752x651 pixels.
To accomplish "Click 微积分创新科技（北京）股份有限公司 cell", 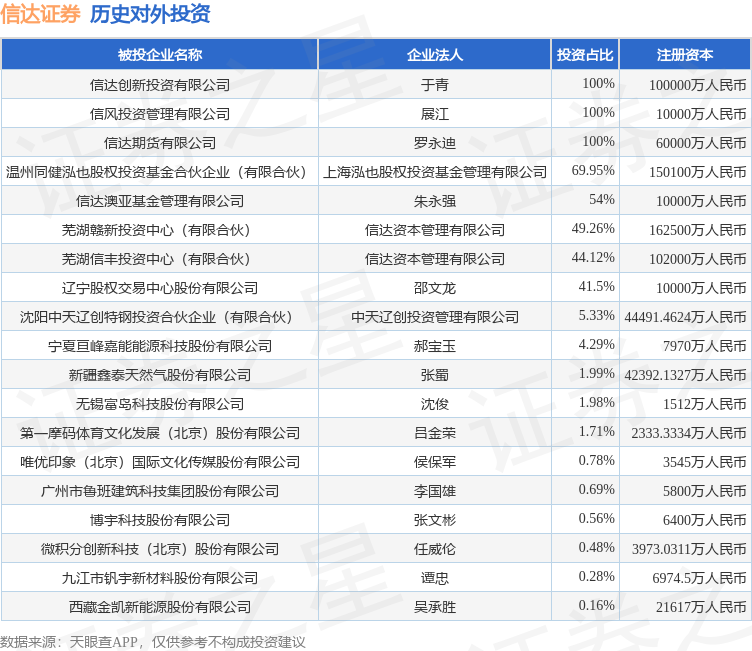I will click(160, 549).
